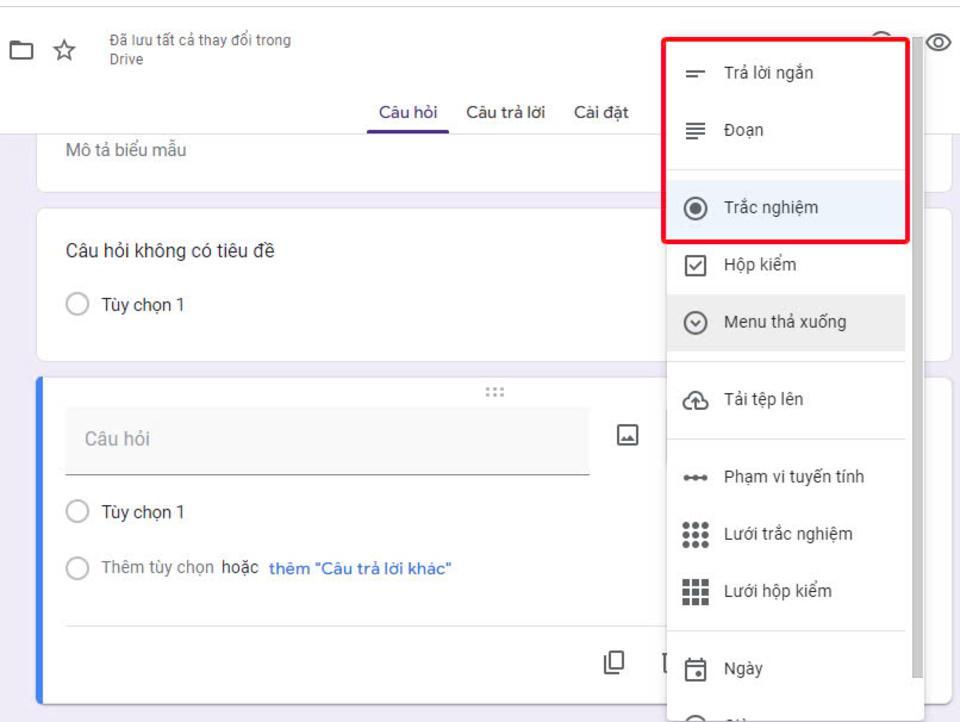The width and height of the screenshot is (960, 722).
Task: Switch to the Câu trả lời tab
Action: (x=505, y=112)
